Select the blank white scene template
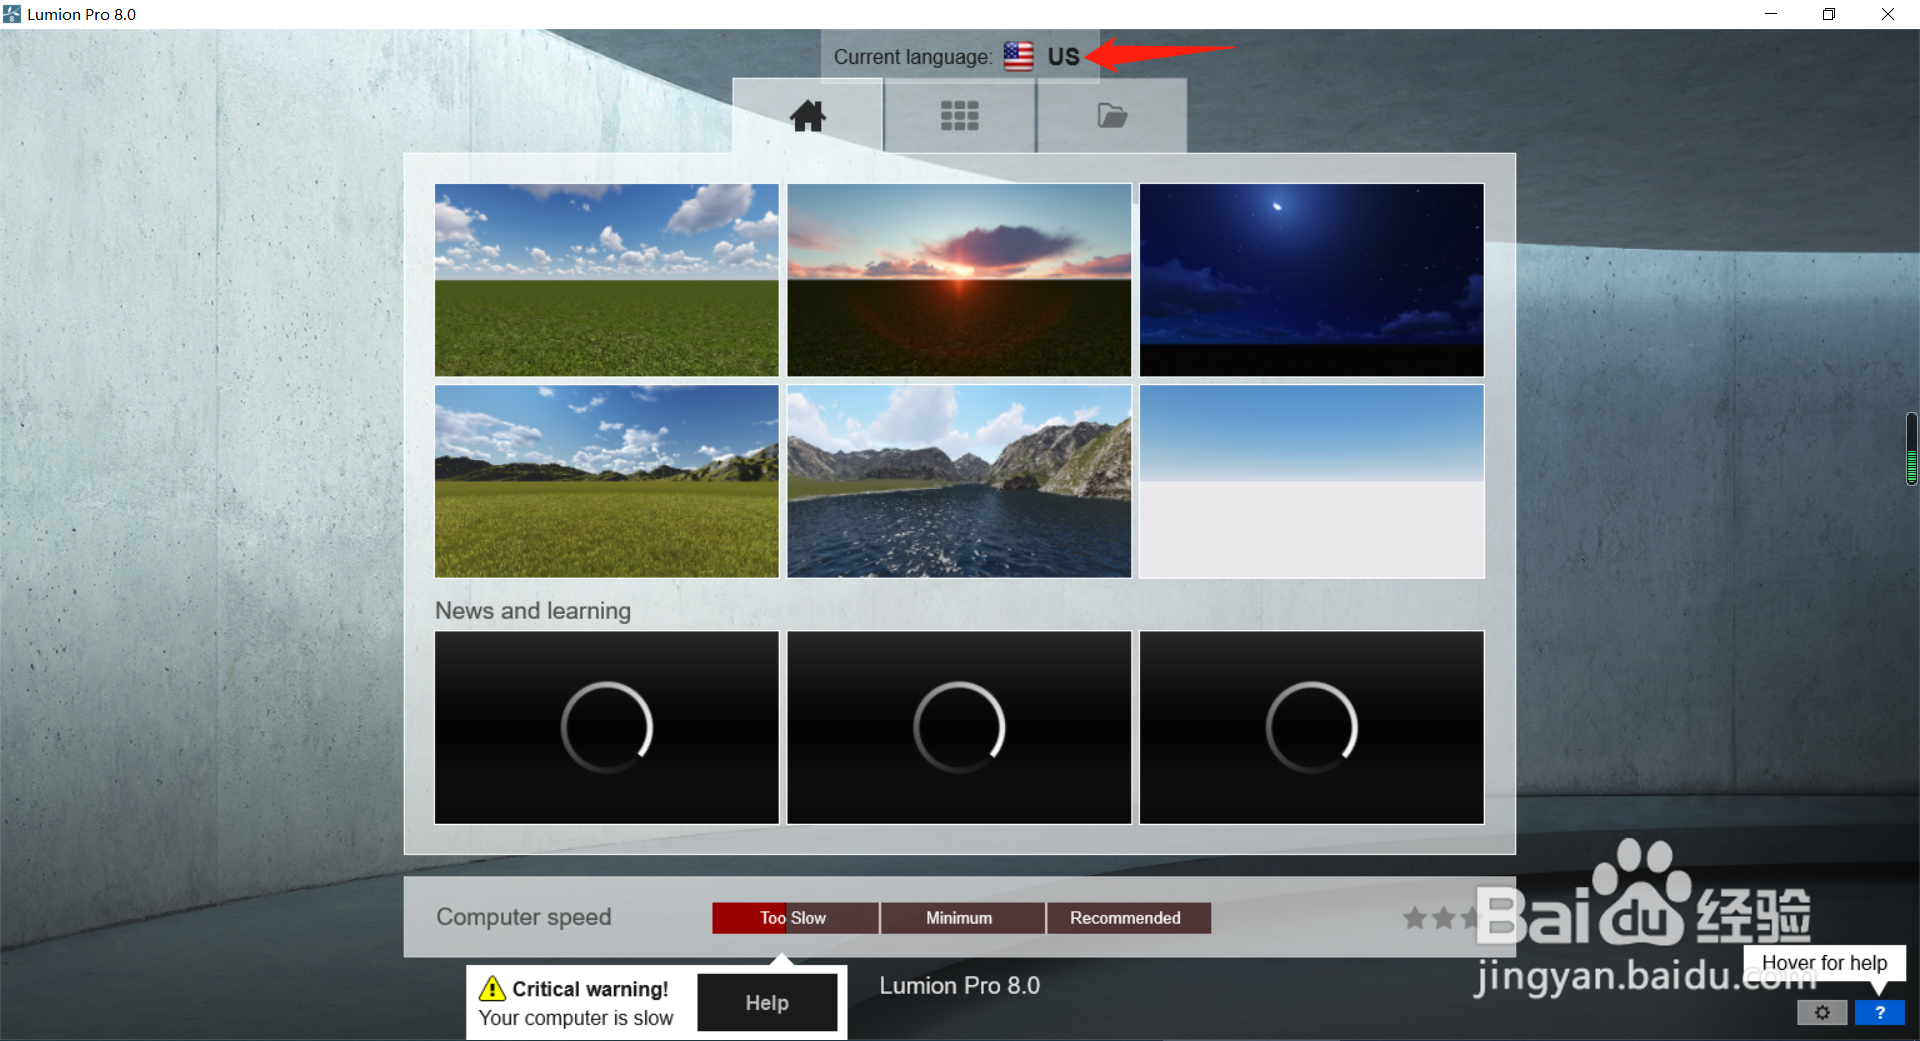Screen dimensions: 1920x1041 (1312, 481)
